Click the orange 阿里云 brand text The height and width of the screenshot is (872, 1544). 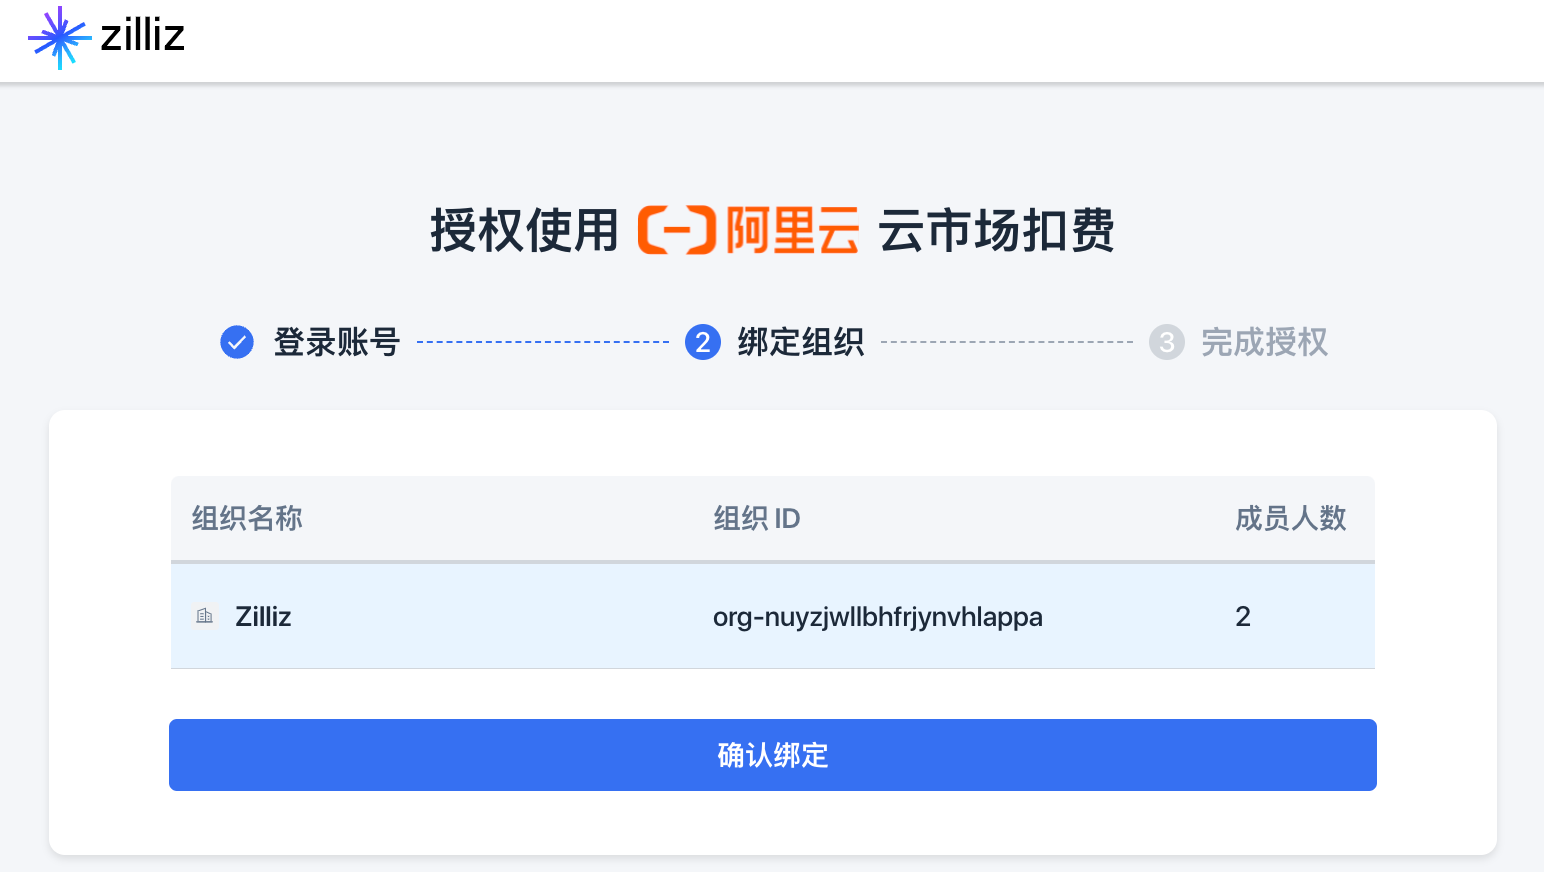[792, 230]
